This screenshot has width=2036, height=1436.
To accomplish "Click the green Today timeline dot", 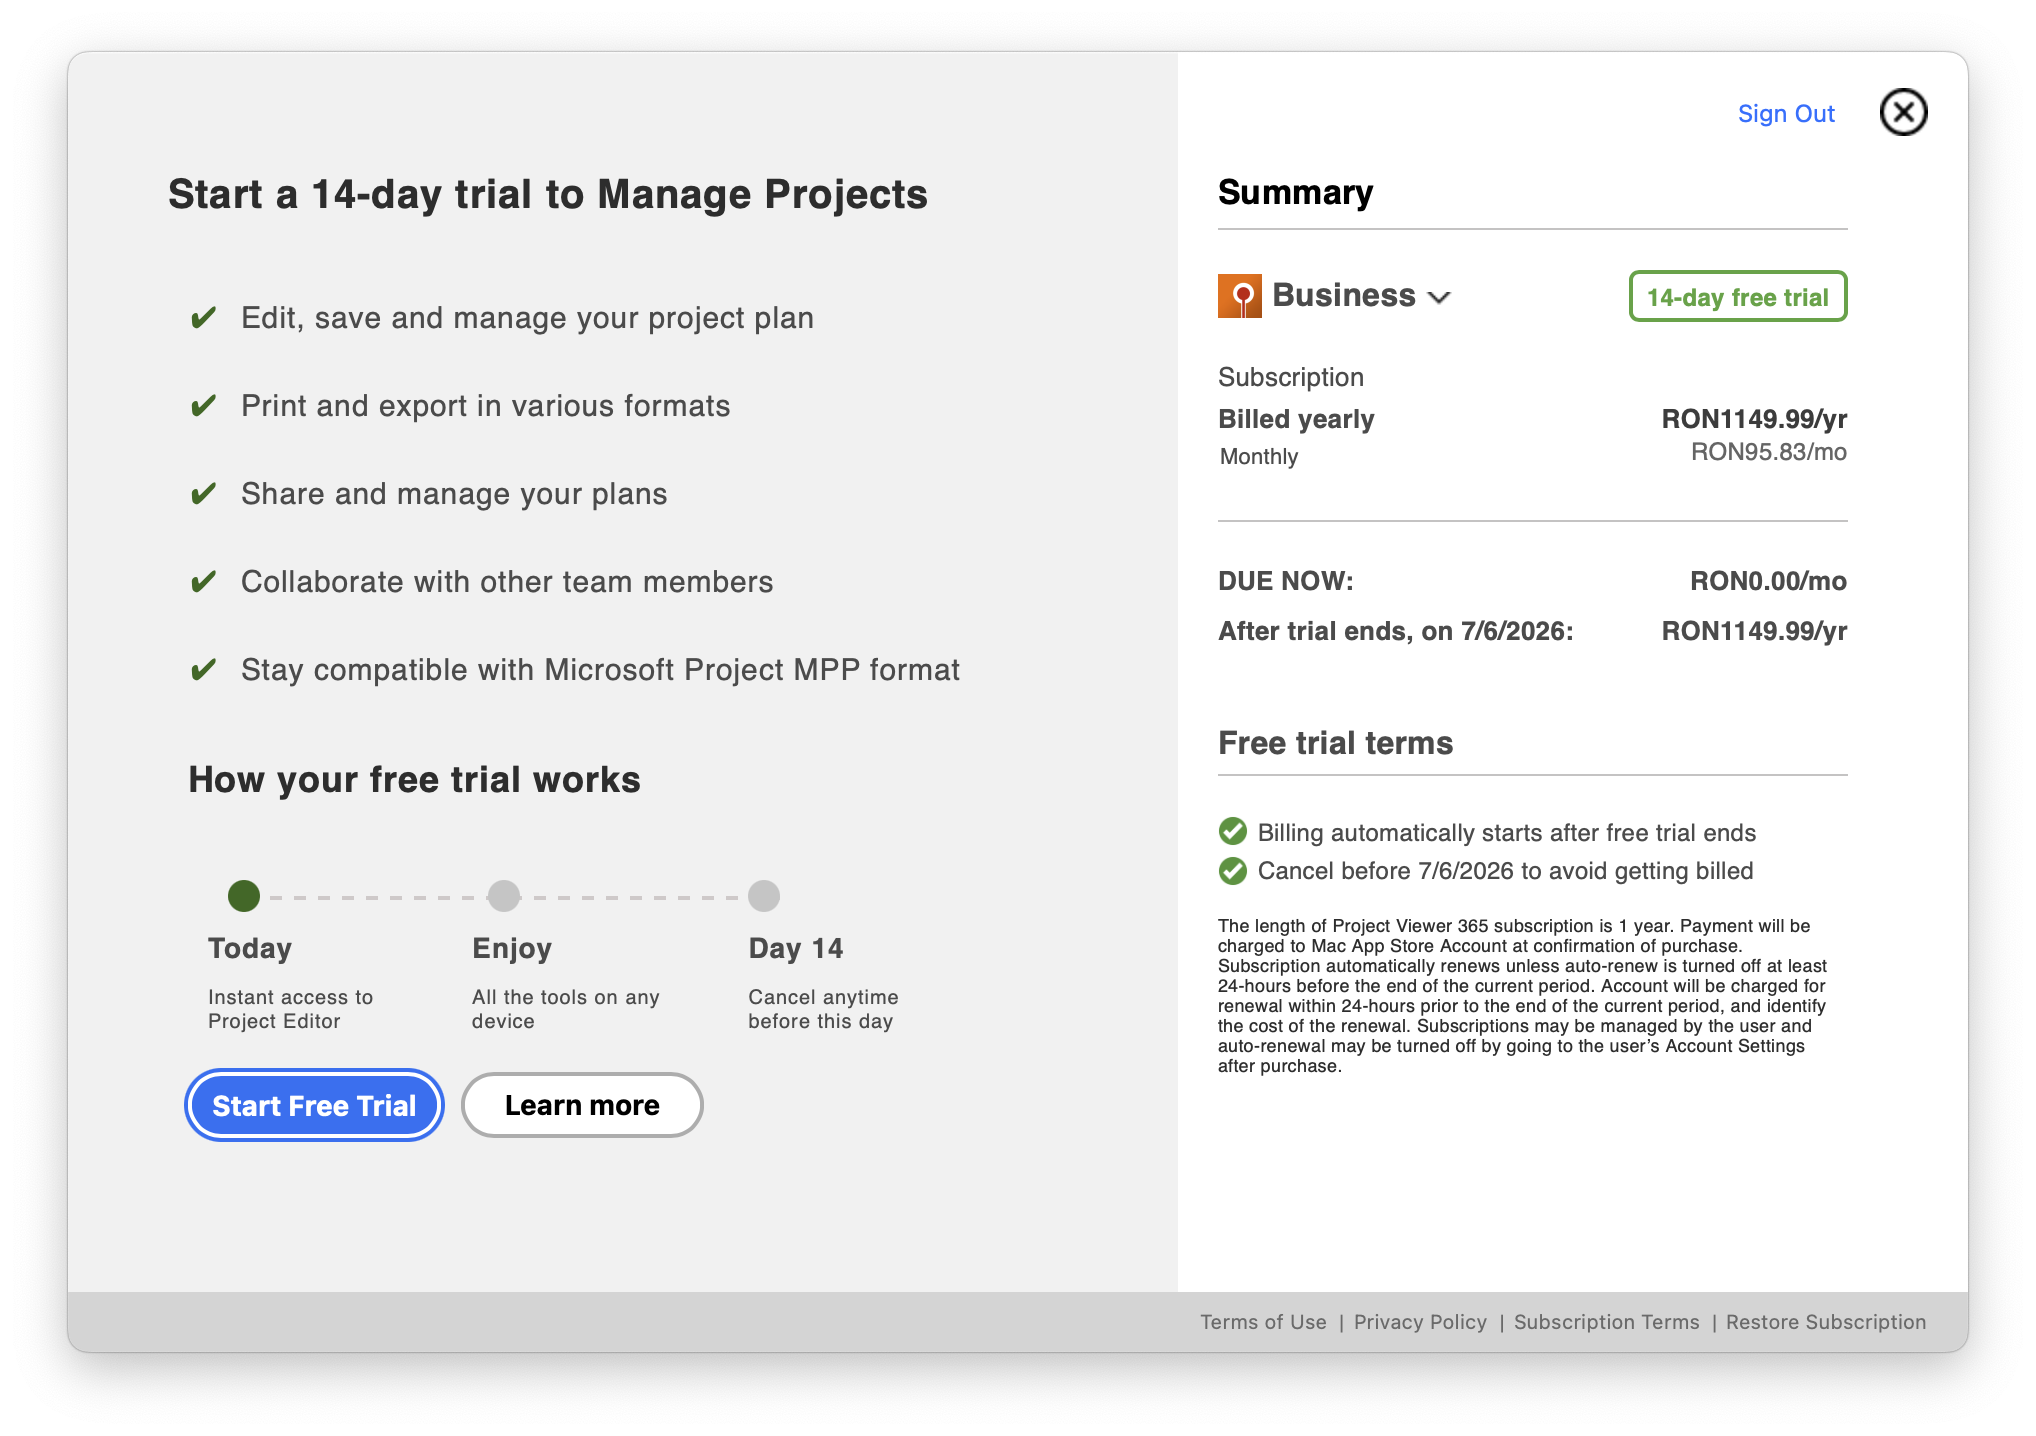I will tap(244, 896).
